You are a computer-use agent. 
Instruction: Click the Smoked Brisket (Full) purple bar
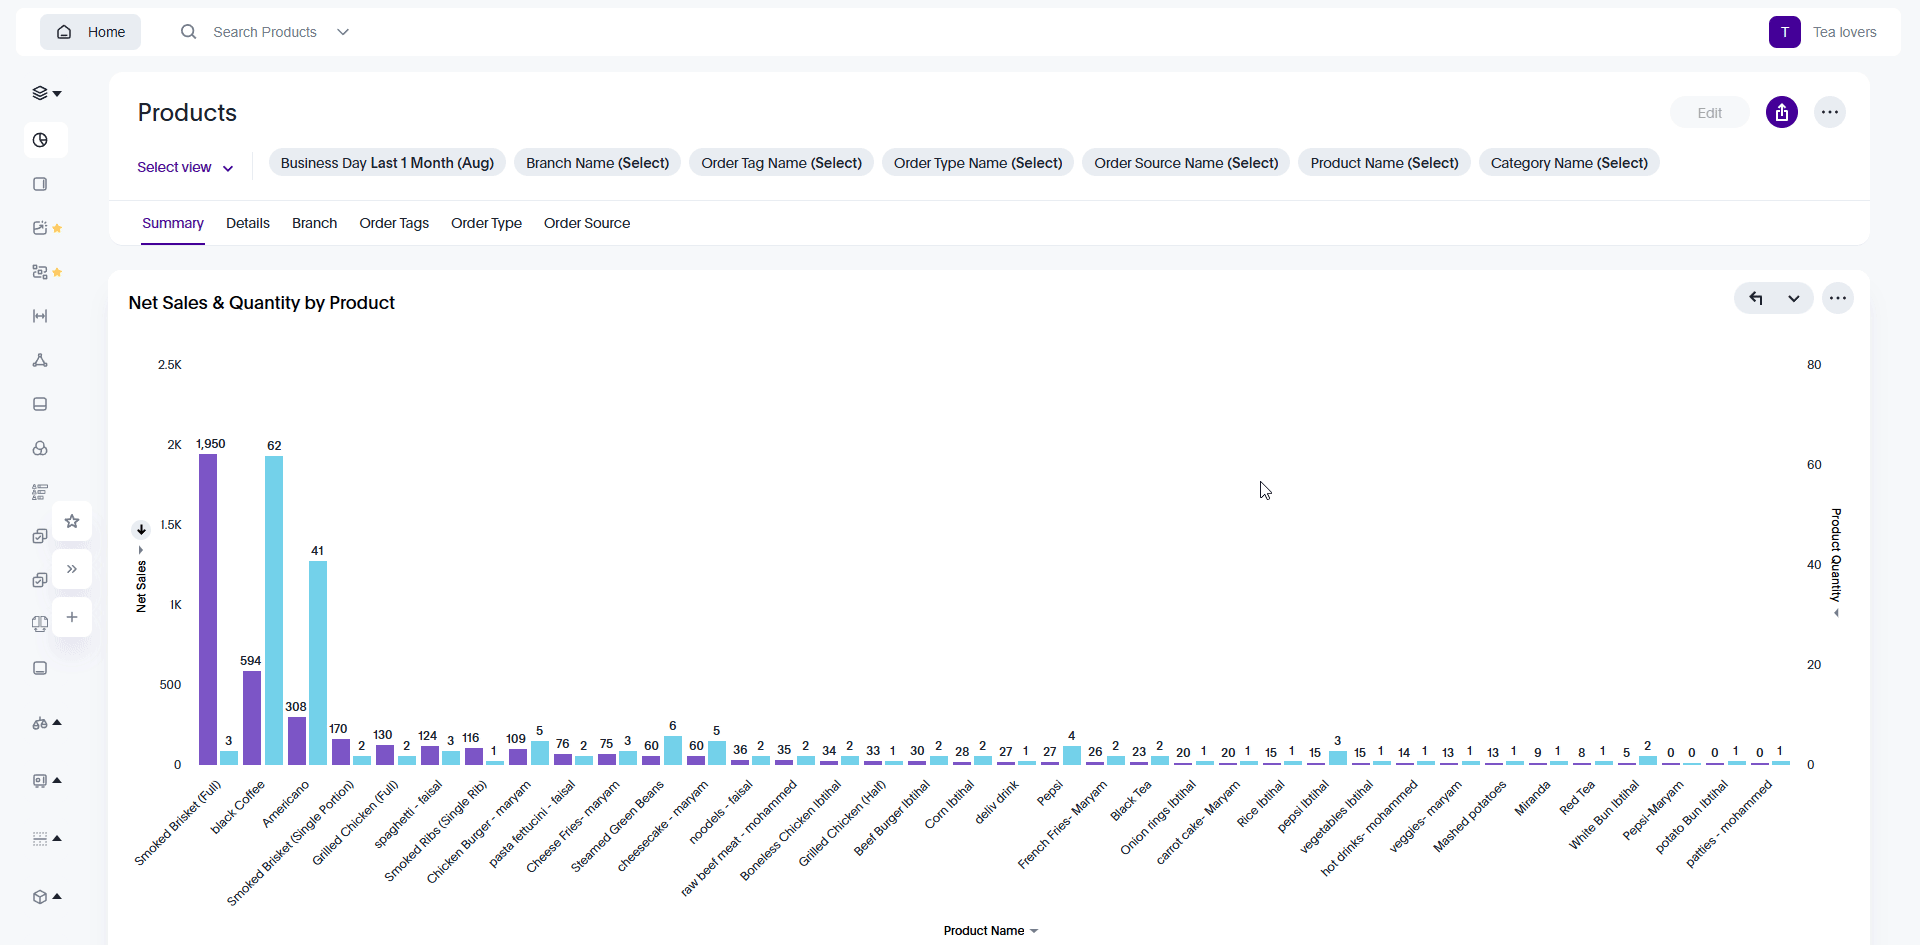click(x=208, y=609)
